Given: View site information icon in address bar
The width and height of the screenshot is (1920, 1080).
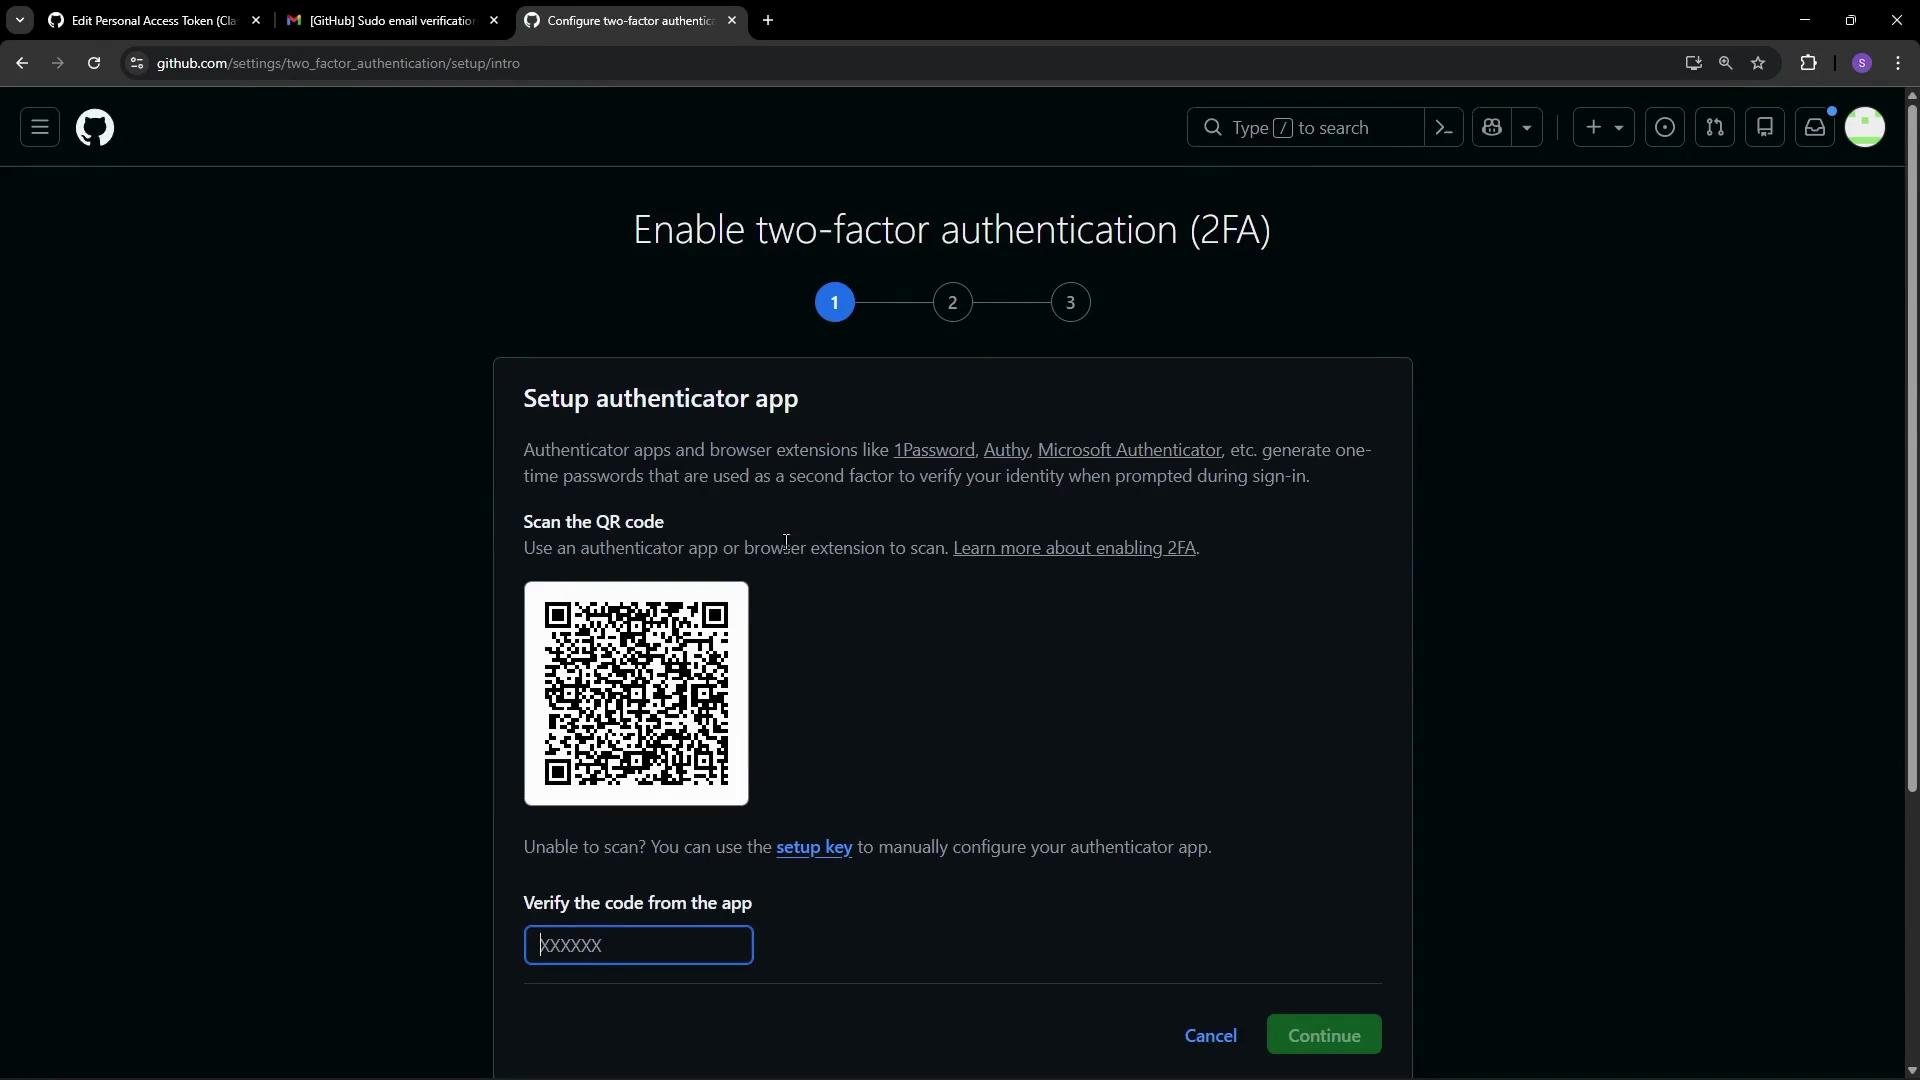Looking at the screenshot, I should click(x=137, y=63).
